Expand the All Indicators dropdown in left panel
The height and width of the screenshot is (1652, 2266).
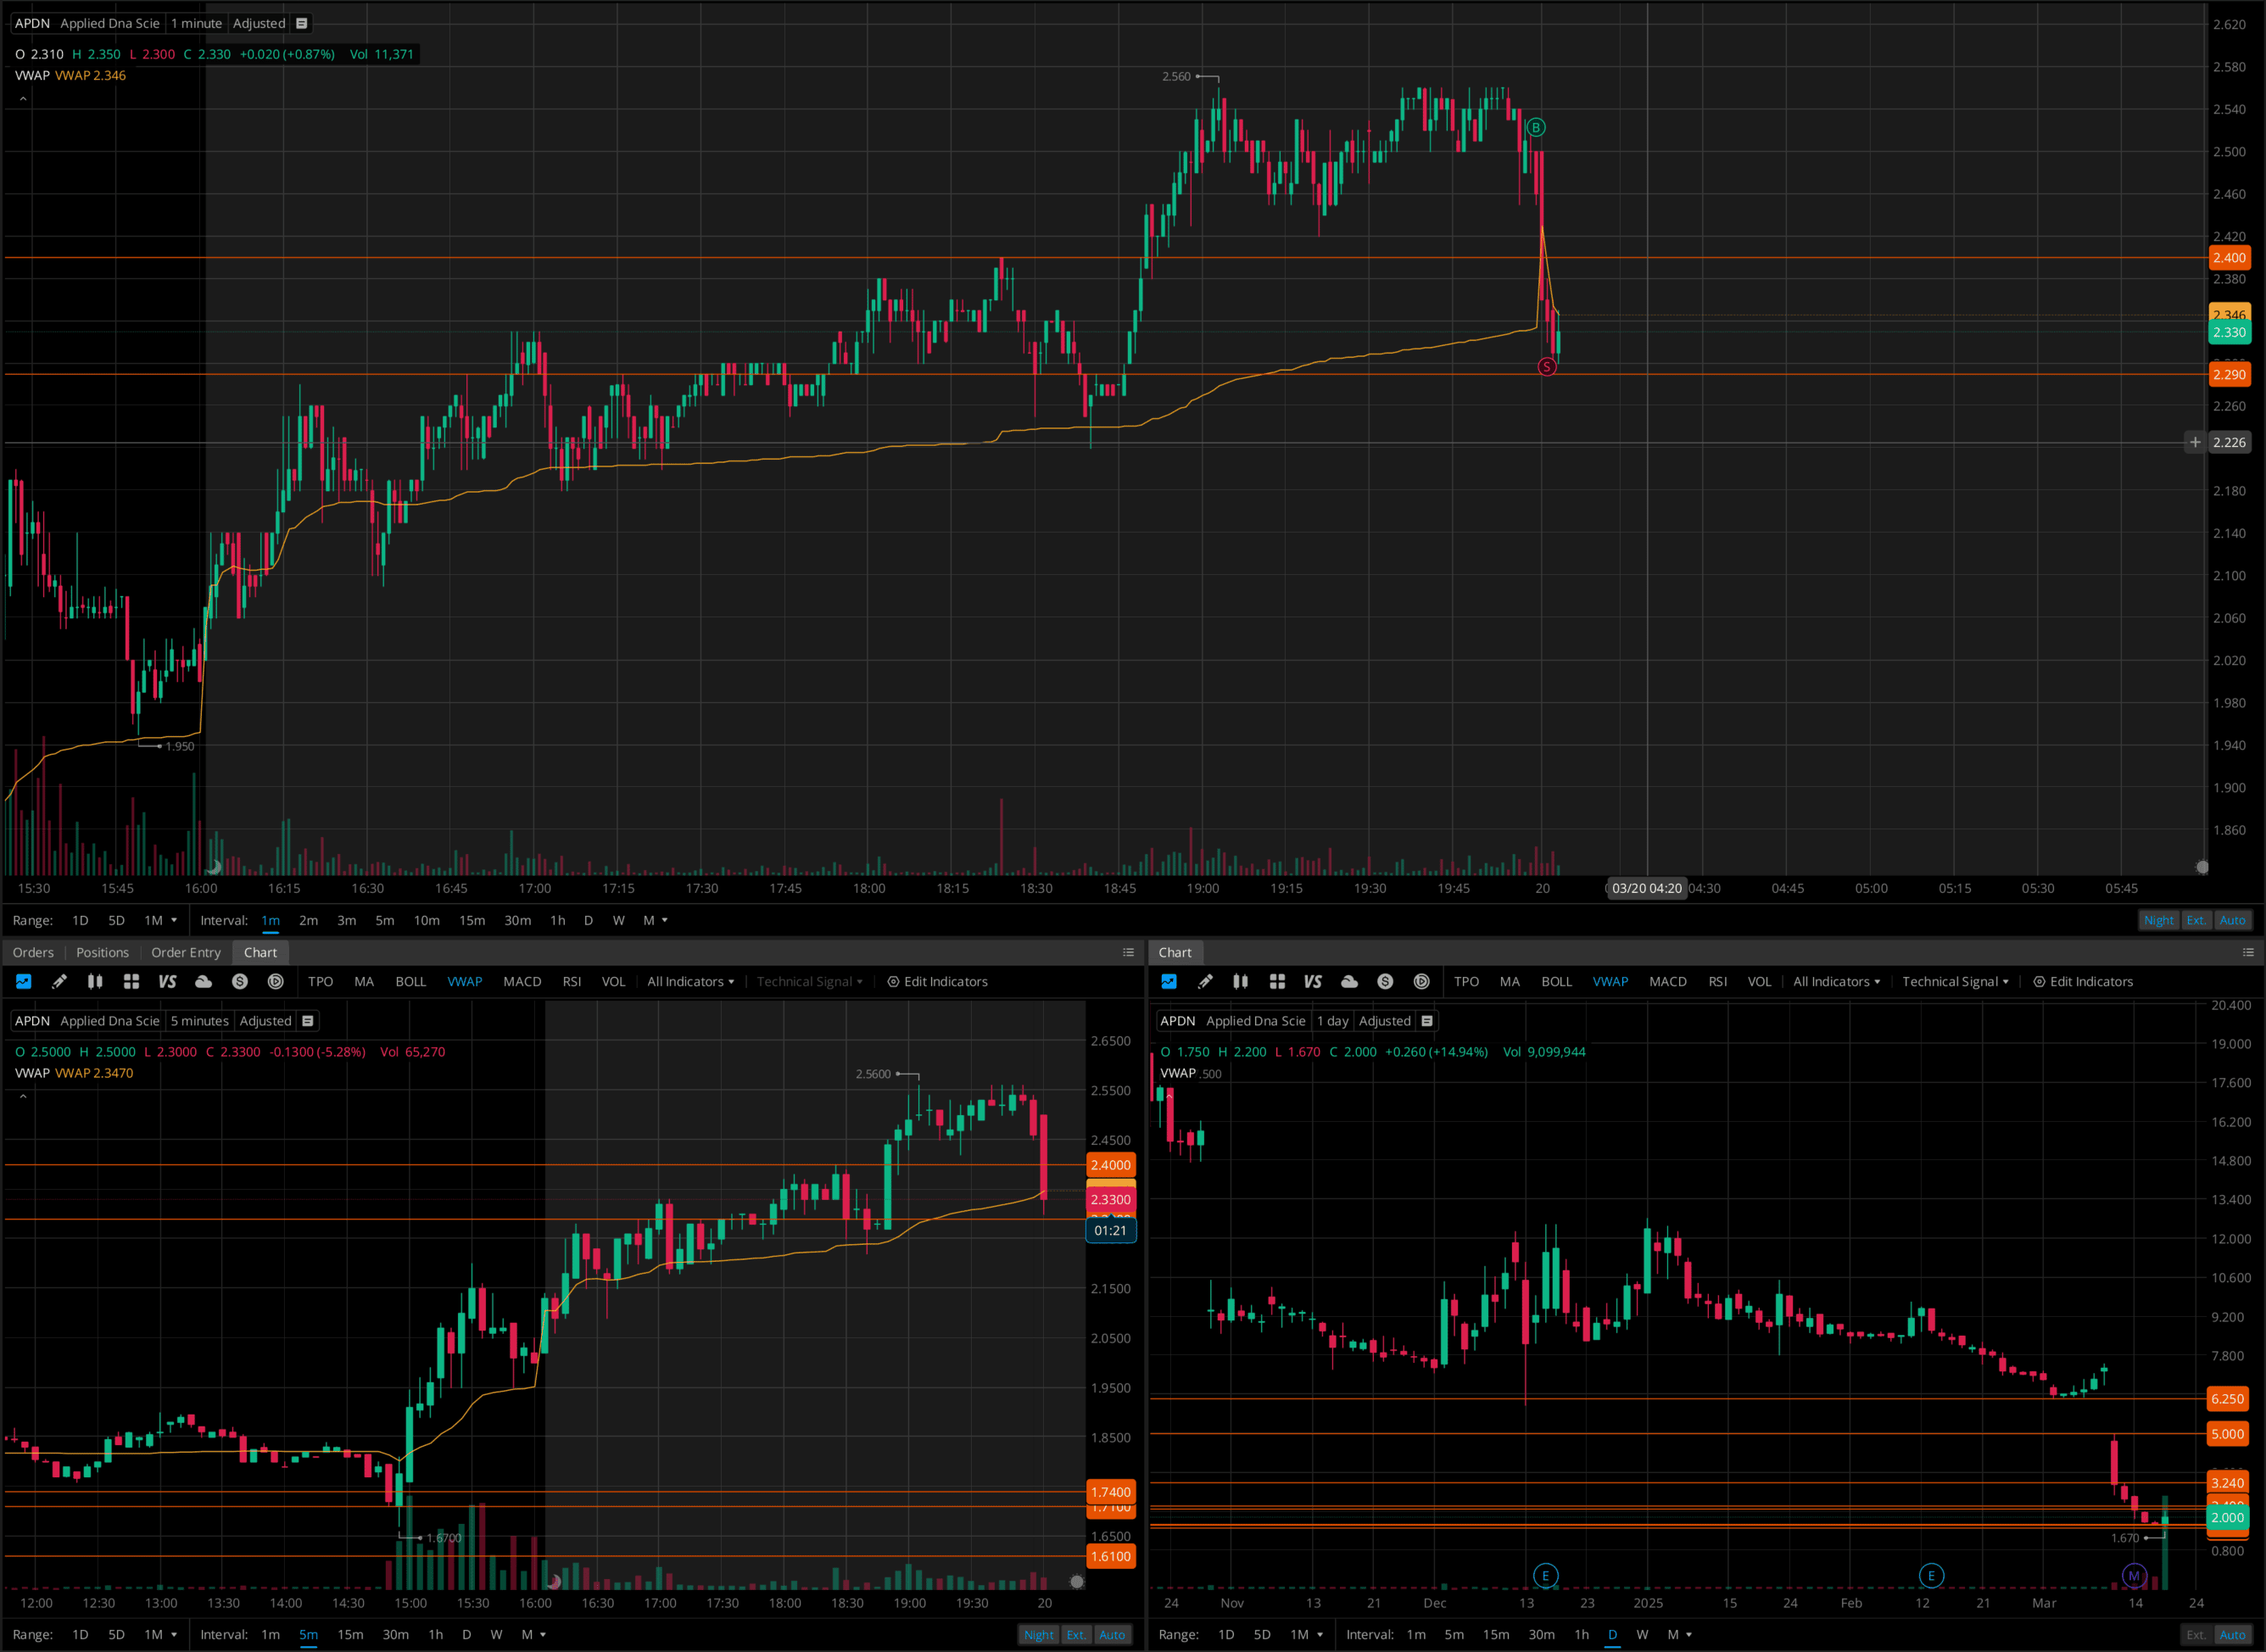pos(690,982)
